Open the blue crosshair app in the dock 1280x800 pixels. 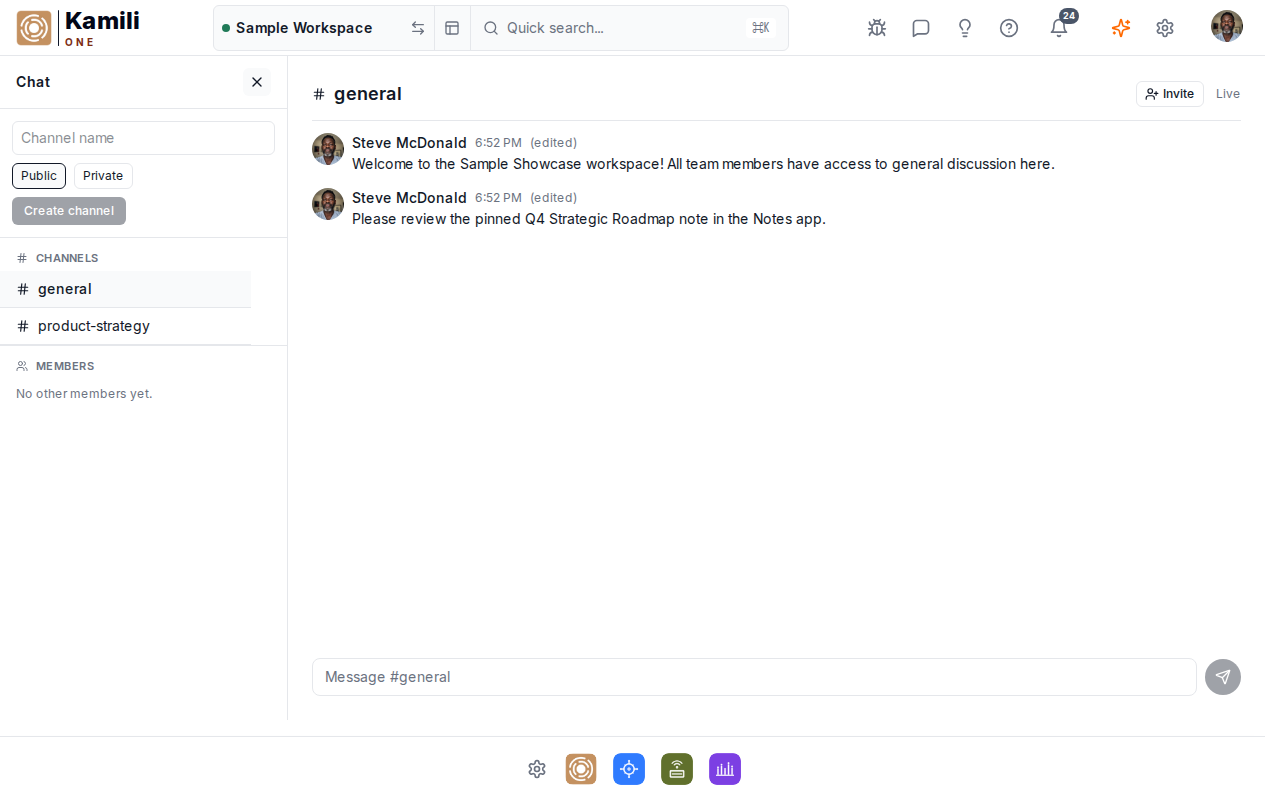point(629,769)
